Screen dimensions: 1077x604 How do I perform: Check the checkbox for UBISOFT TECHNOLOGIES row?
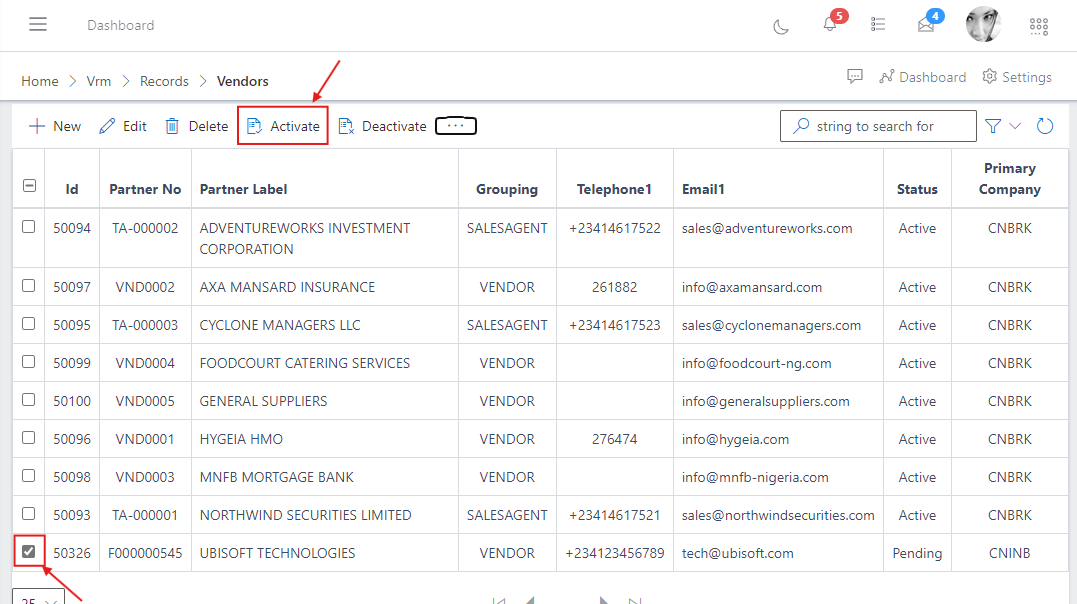click(28, 551)
